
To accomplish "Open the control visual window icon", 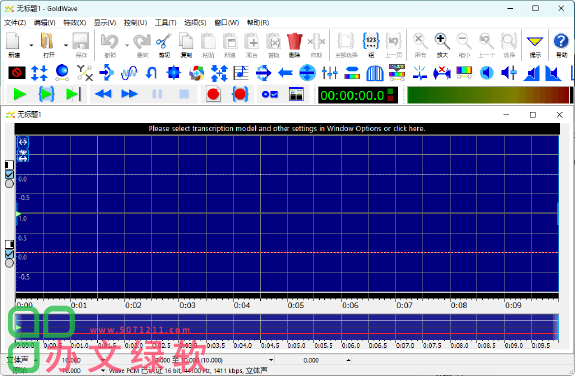I will tap(296, 95).
